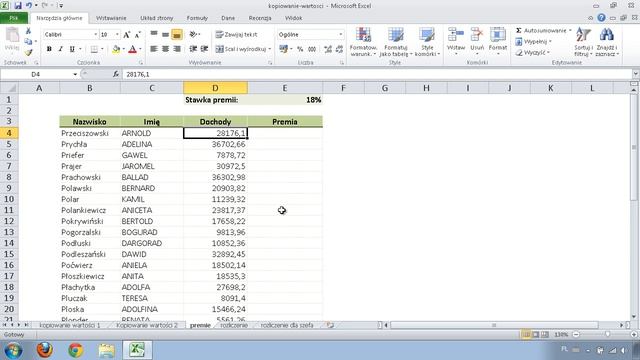Click the Znajdź i zaznacz binoculars icon
The image size is (640, 360).
pyautogui.click(x=607, y=35)
